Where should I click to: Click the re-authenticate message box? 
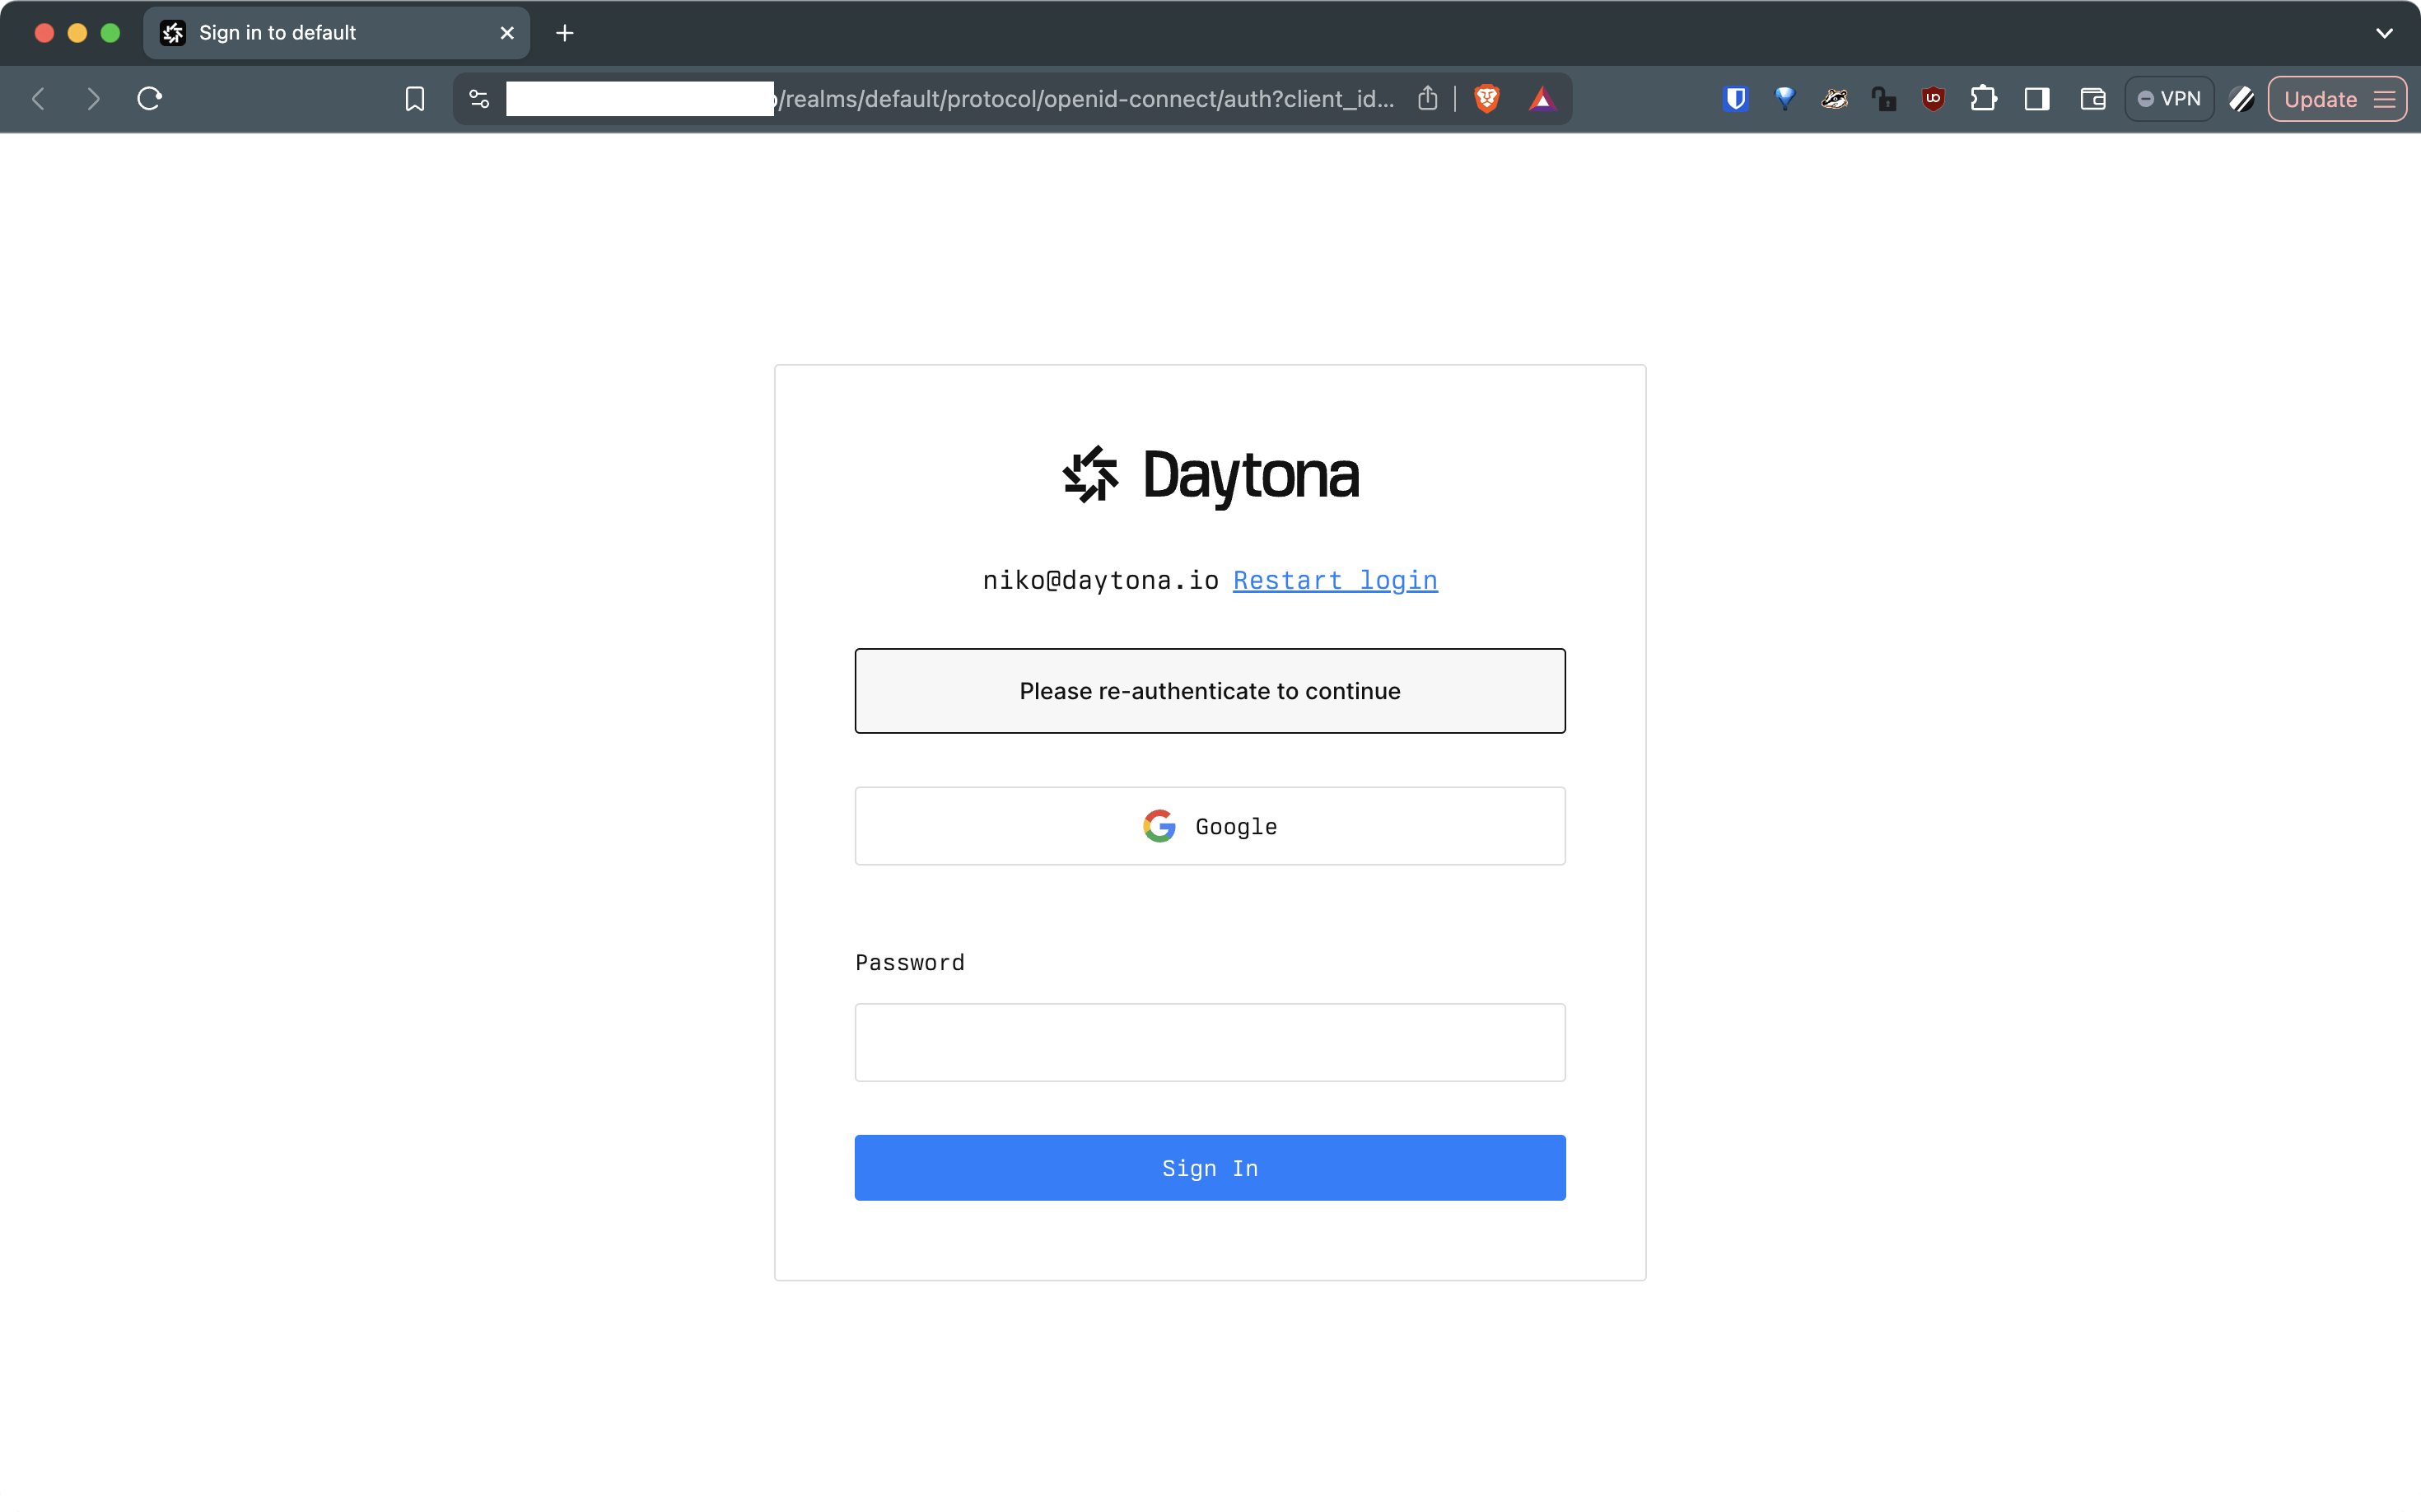click(1210, 691)
